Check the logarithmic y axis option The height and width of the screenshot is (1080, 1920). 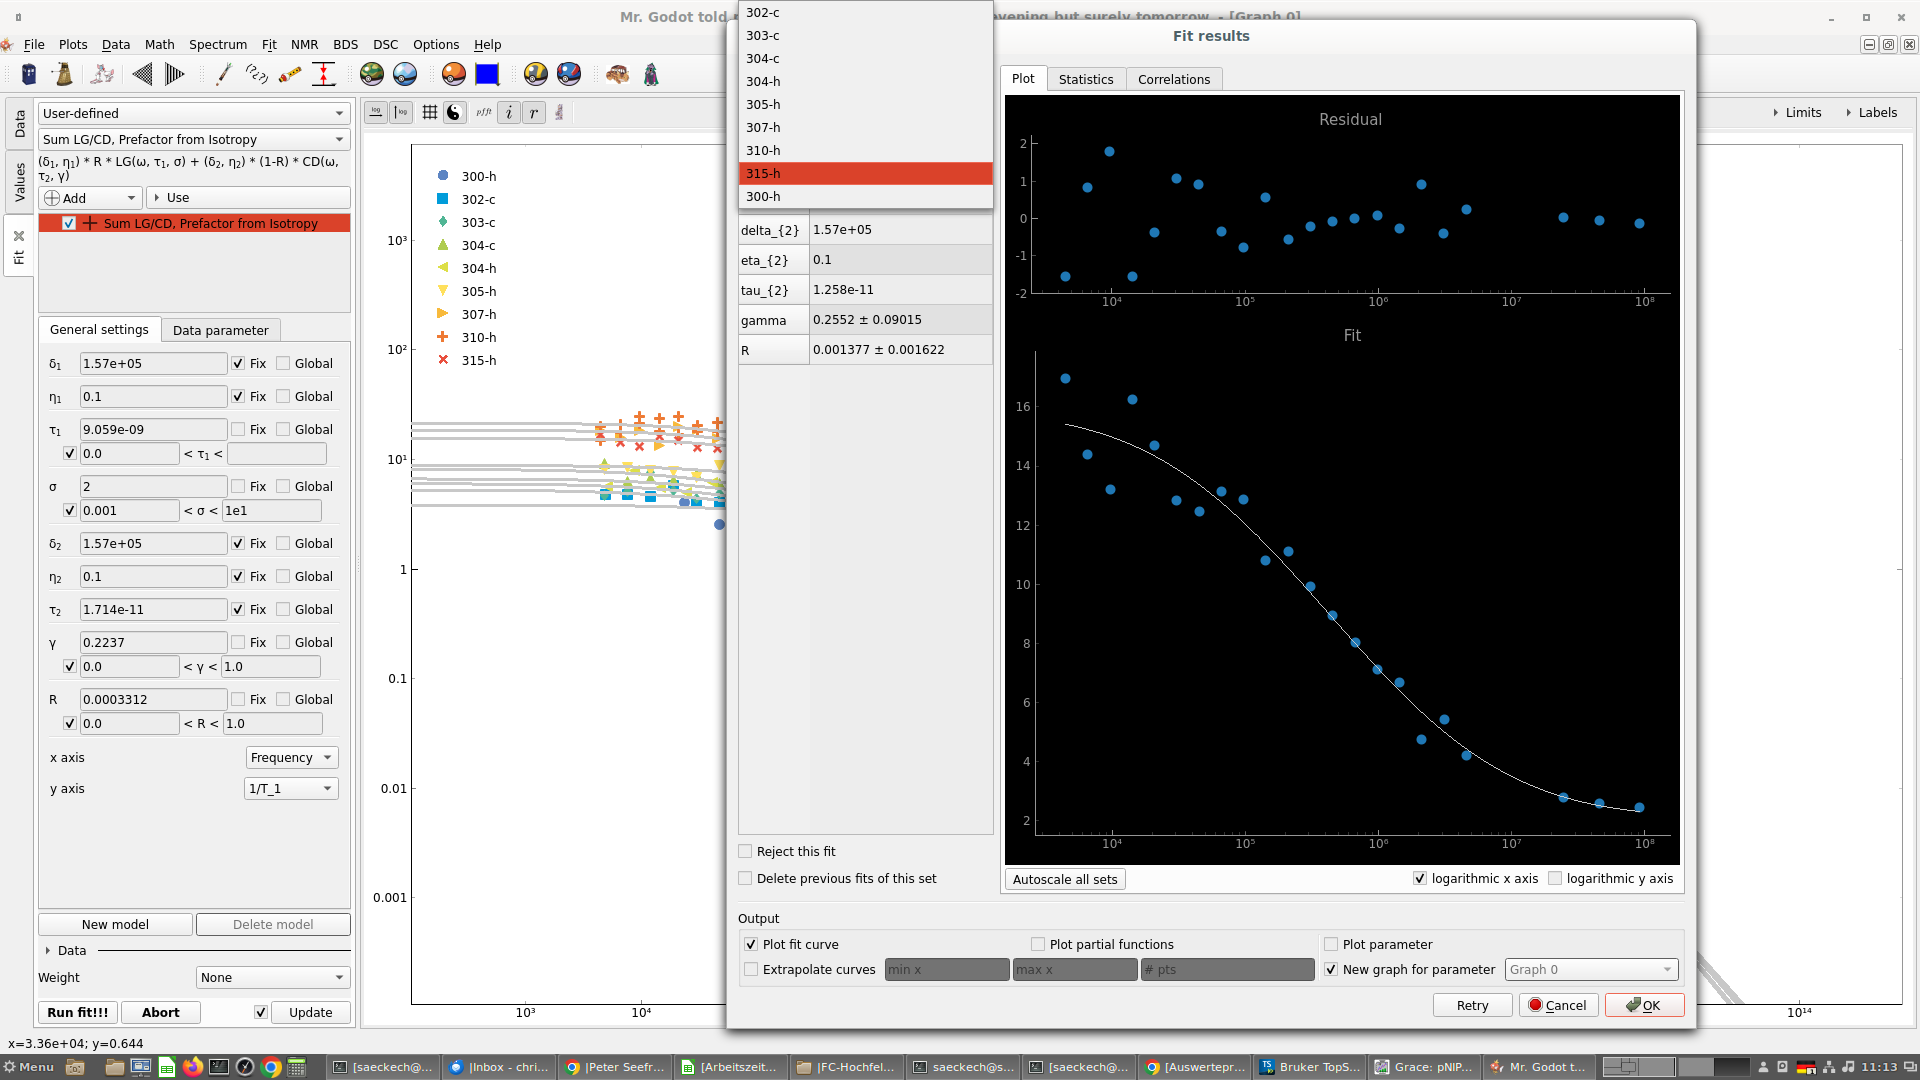pos(1555,878)
